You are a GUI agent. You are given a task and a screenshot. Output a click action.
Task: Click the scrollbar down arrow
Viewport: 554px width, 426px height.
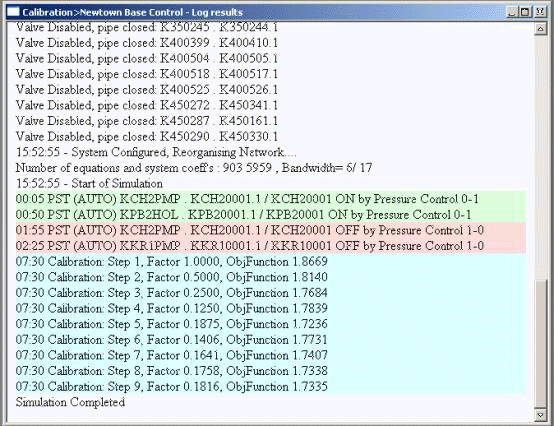(x=540, y=415)
